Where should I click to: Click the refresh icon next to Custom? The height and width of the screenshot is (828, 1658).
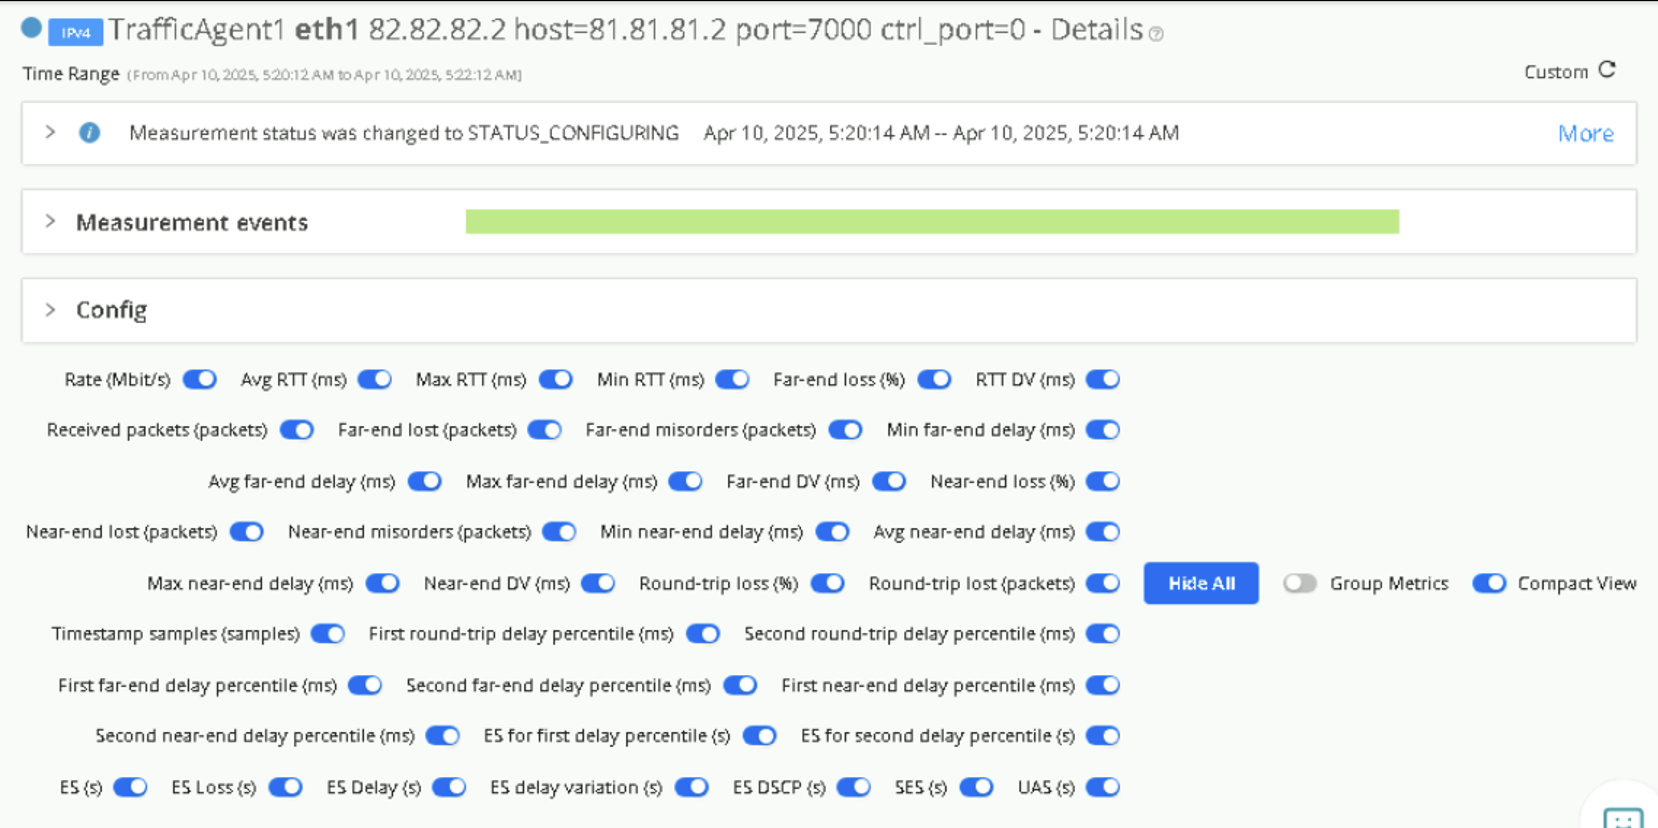click(x=1607, y=70)
